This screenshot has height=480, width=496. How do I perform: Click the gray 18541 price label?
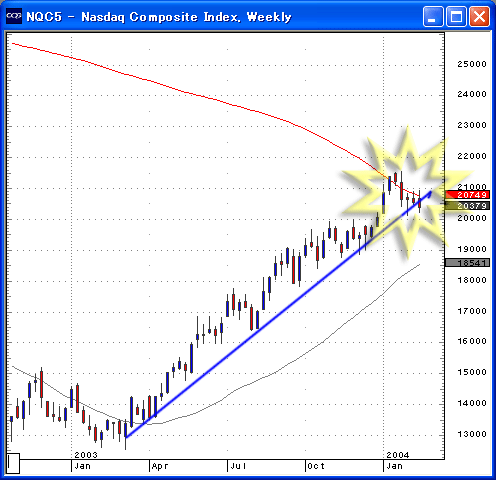(467, 263)
